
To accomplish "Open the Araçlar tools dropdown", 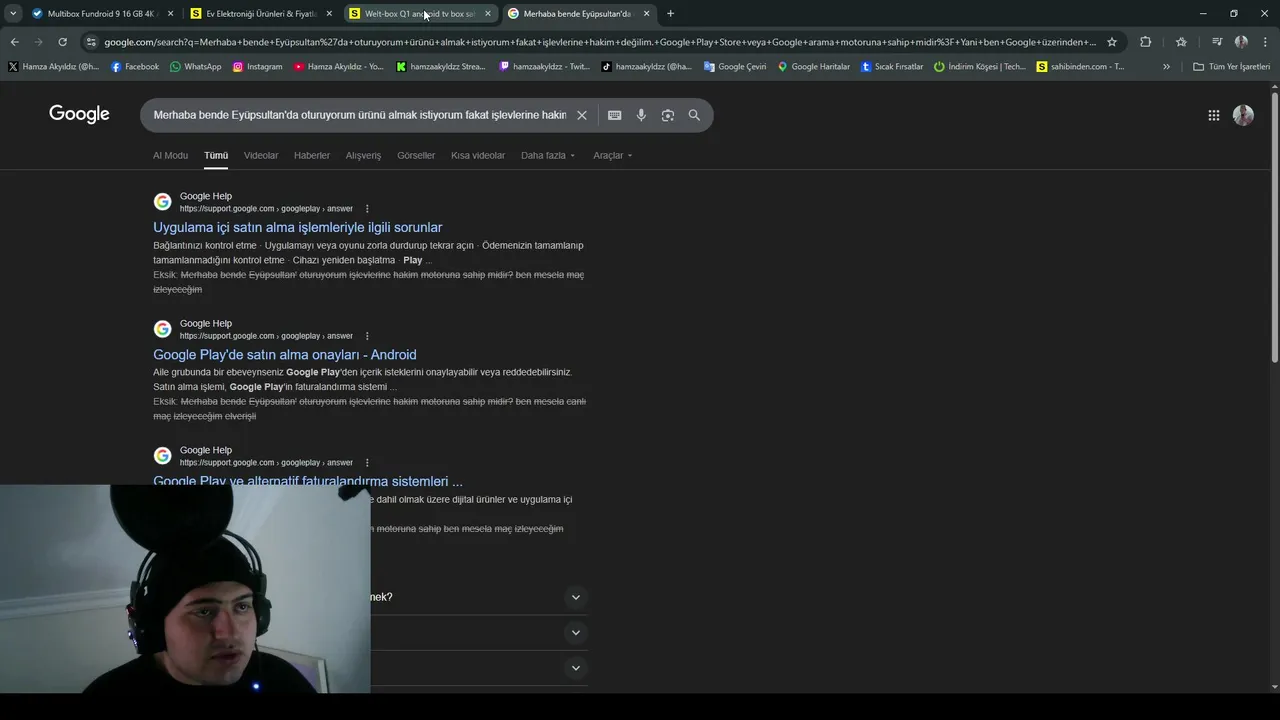I will click(x=612, y=155).
